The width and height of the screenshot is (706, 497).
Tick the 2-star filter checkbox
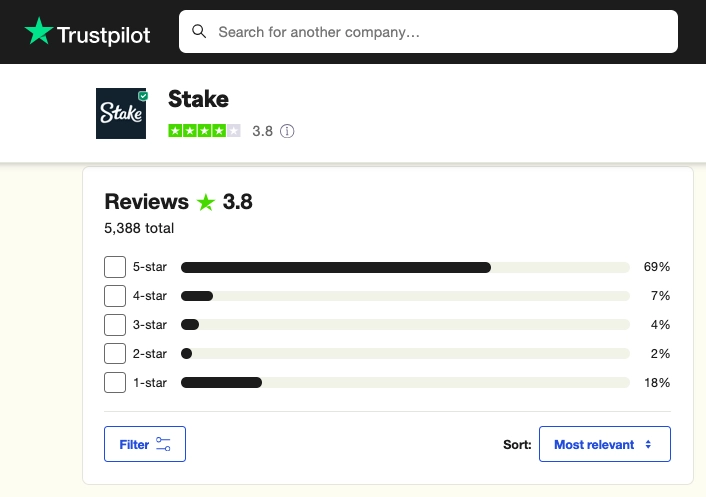point(115,353)
